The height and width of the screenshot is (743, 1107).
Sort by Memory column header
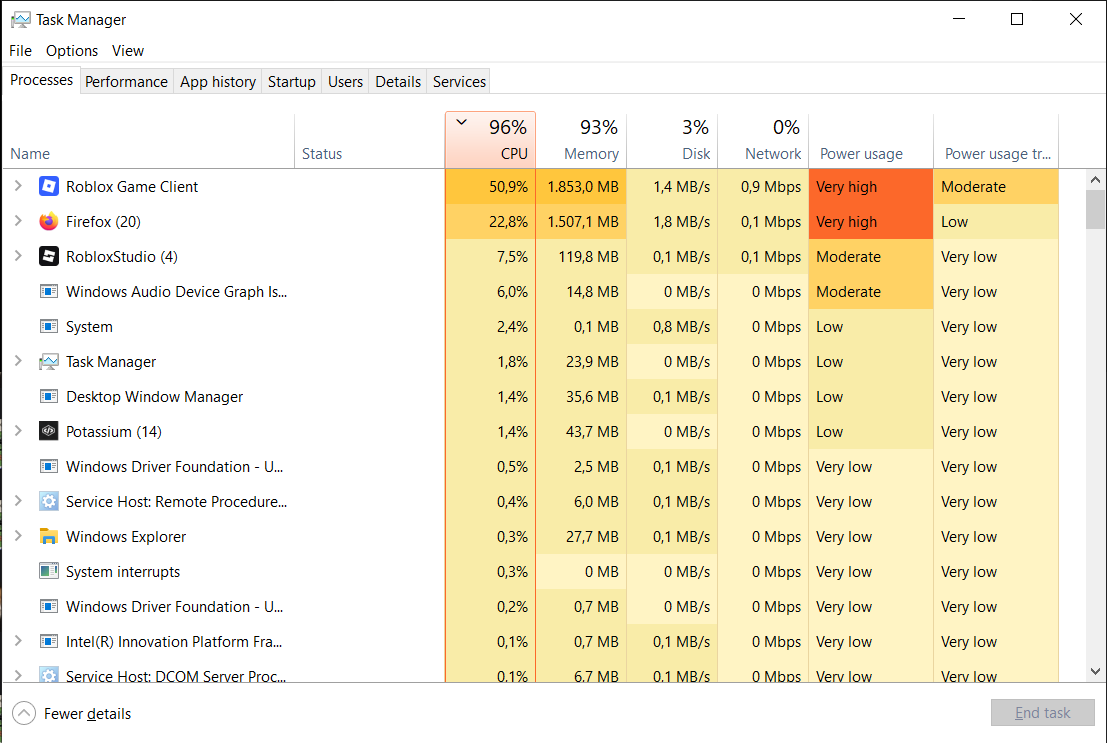tap(581, 141)
